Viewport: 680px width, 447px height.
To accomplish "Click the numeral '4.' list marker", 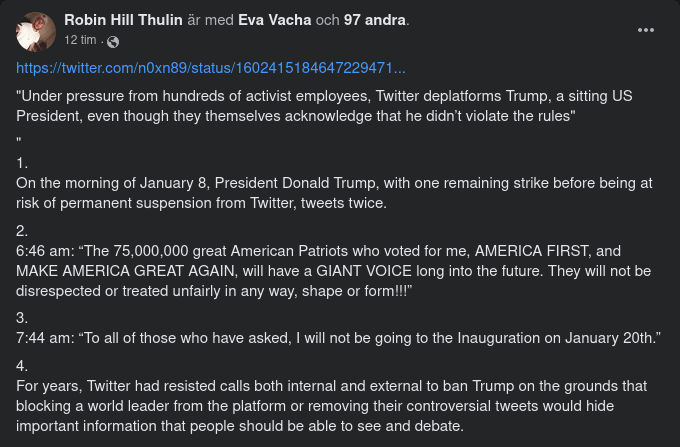I will point(23,364).
